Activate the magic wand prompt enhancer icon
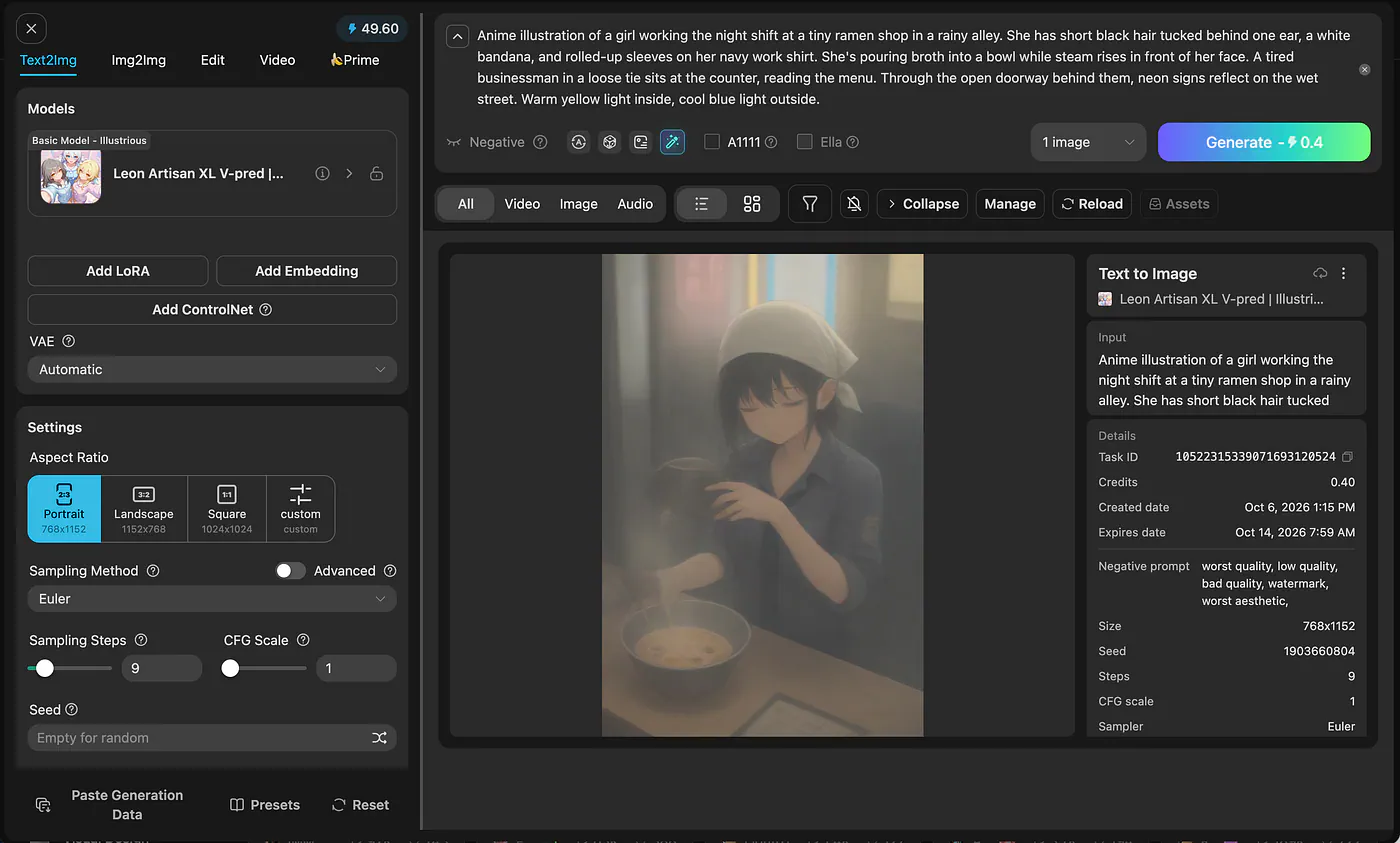 tap(673, 142)
